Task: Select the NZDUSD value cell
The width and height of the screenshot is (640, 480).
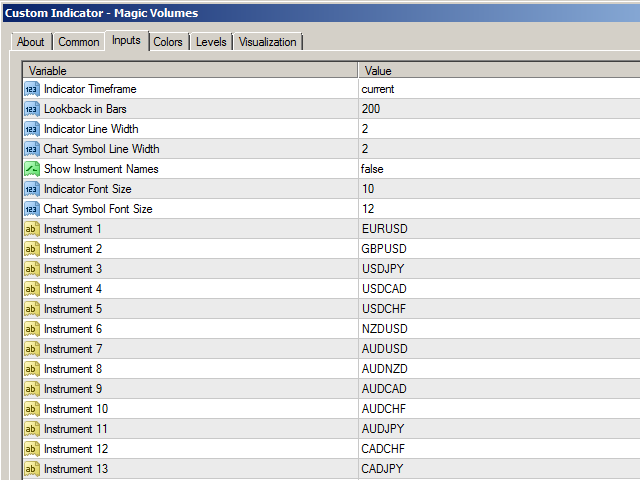Action: [499, 329]
